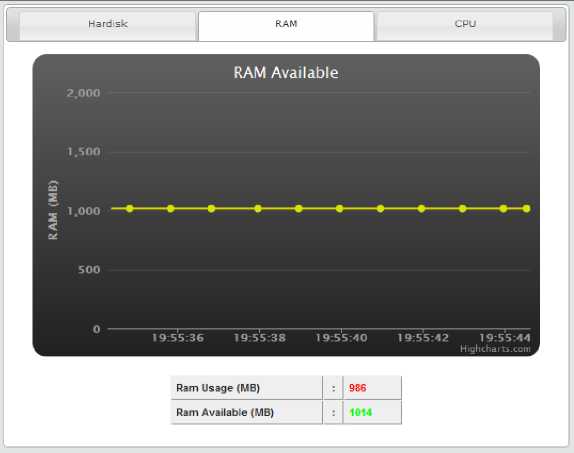The height and width of the screenshot is (453, 574).
Task: Click the green 1014 RAM available value
Action: pos(361,412)
